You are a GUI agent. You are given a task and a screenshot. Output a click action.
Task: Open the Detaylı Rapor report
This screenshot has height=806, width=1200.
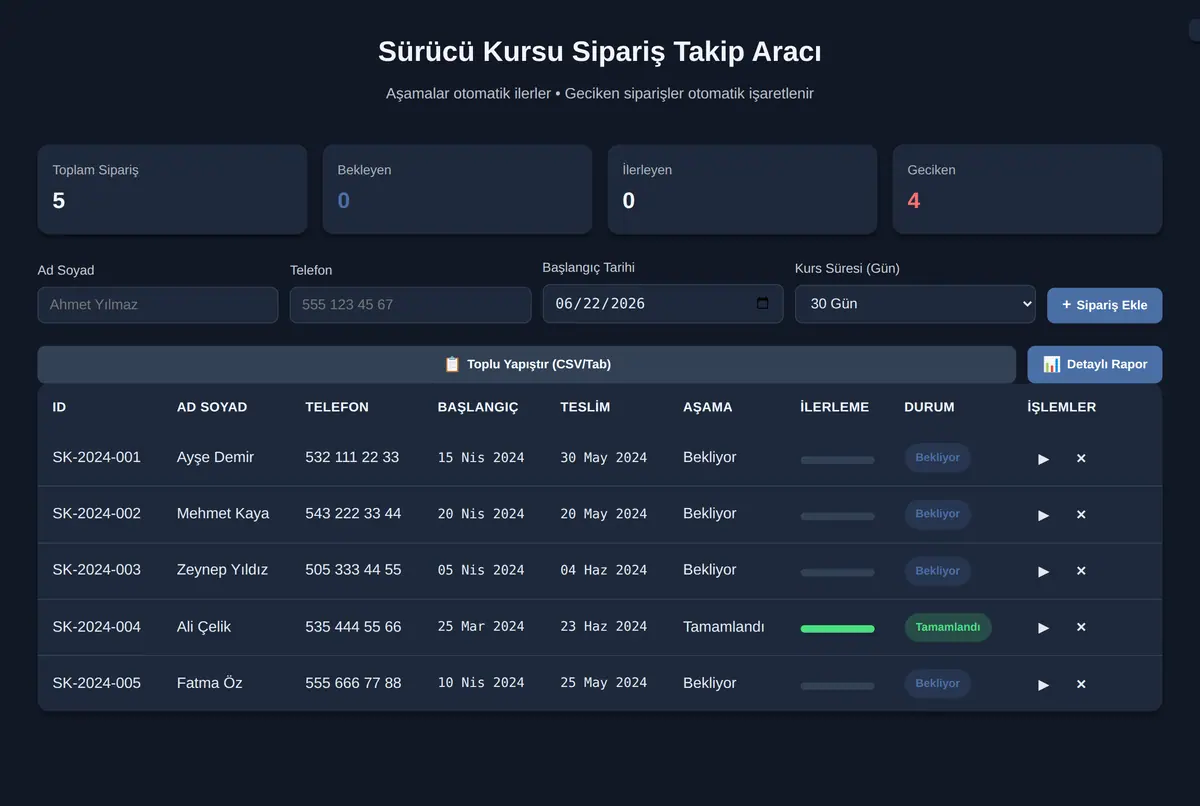click(x=1095, y=364)
